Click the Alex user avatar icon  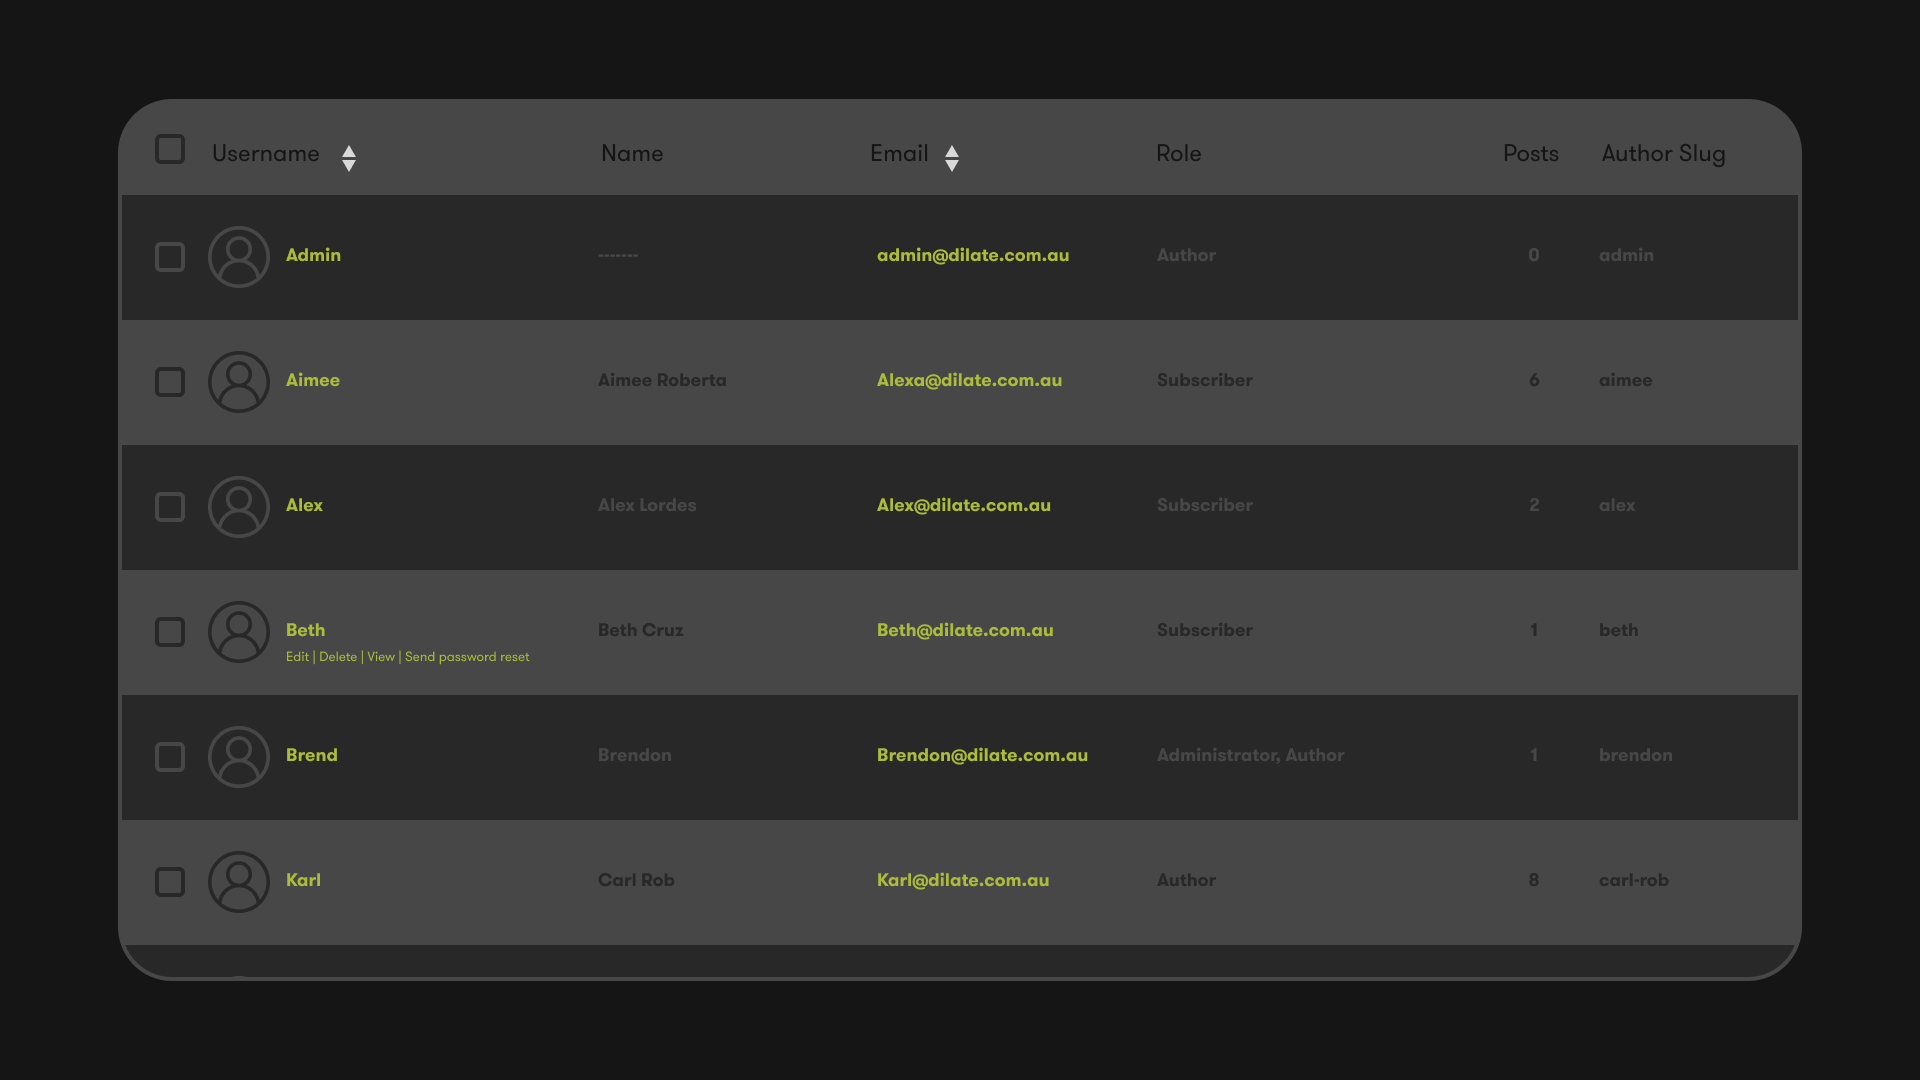[x=237, y=506]
